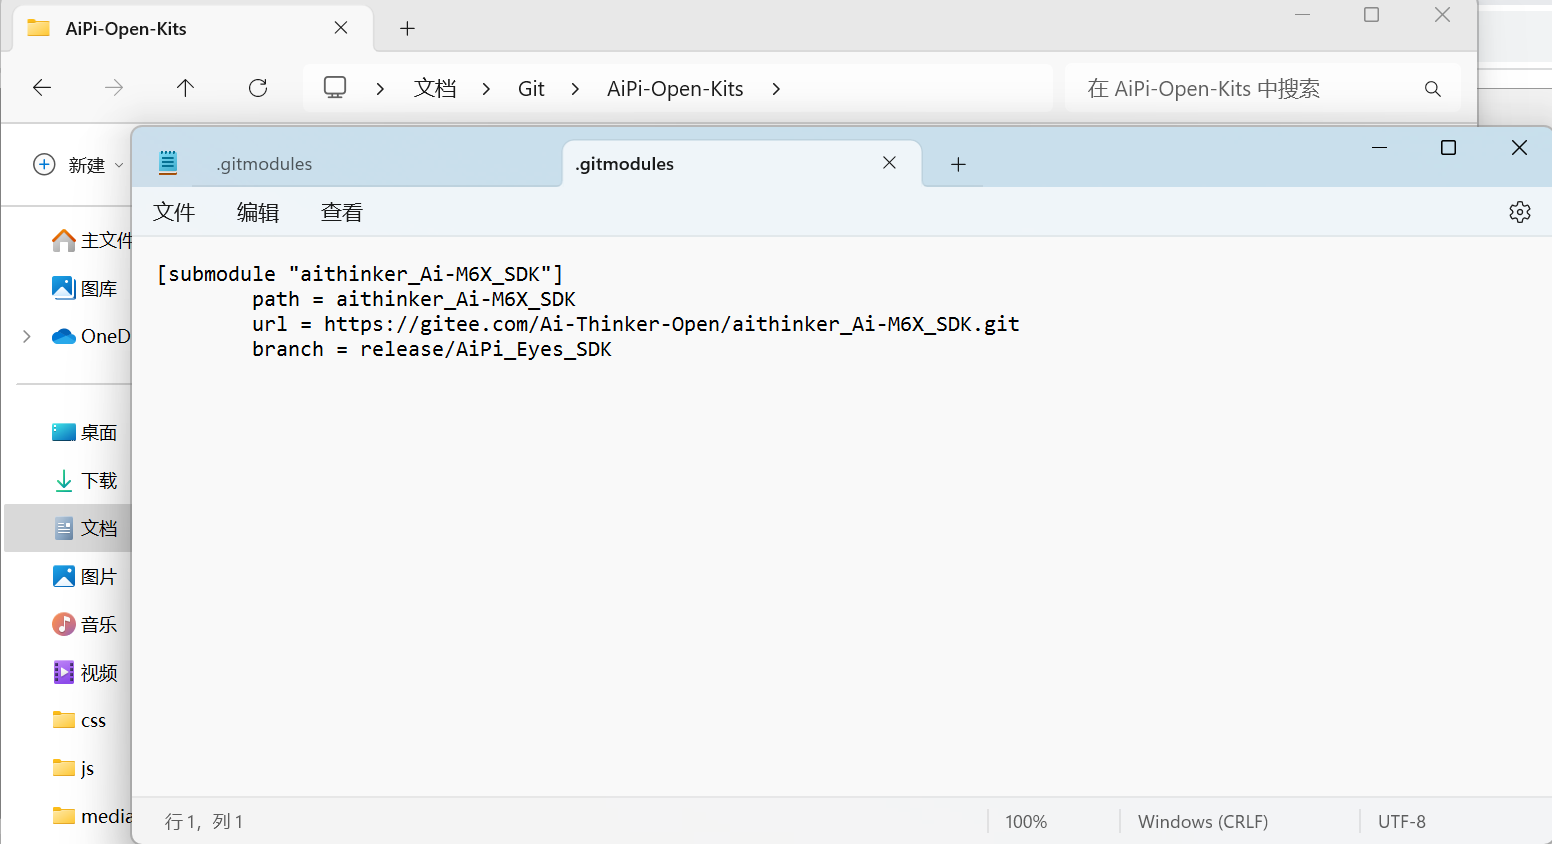Image resolution: width=1552 pixels, height=844 pixels.
Task: Maximize the File Explorer window
Action: pyautogui.click(x=1372, y=15)
